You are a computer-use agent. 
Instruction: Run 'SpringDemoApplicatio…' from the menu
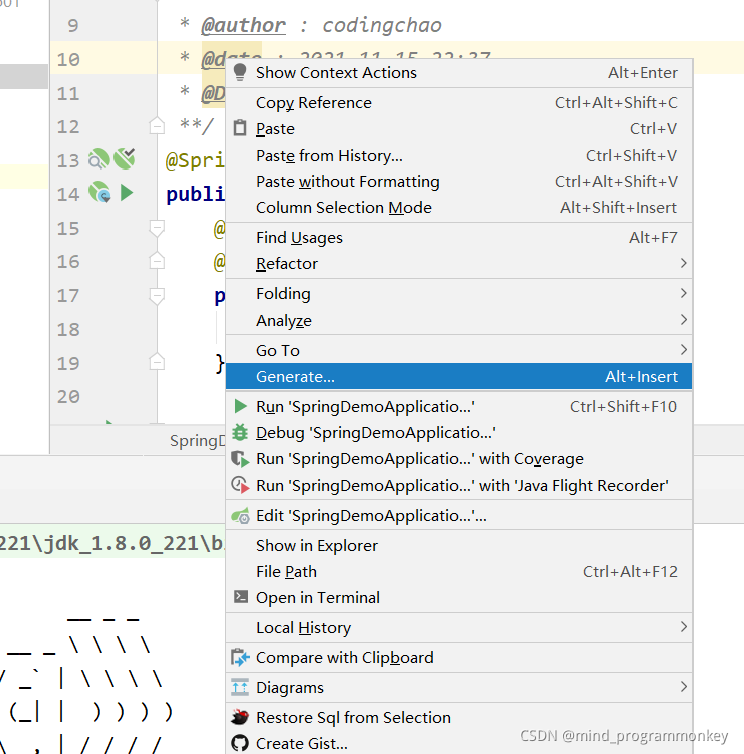(459, 406)
